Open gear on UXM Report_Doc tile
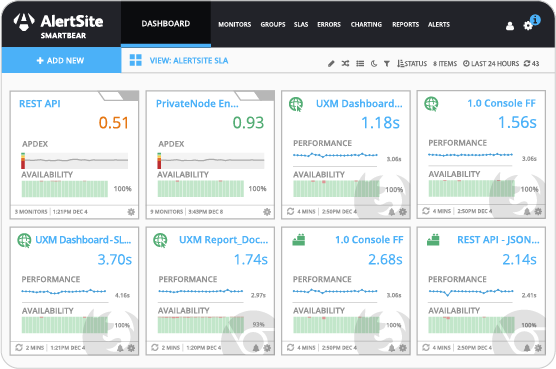The image size is (556, 369). click(x=267, y=348)
